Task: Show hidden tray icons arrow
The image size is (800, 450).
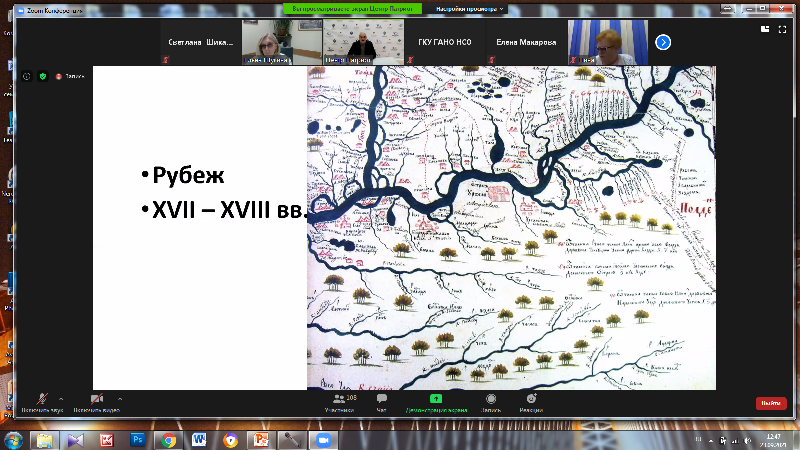Action: tap(711, 440)
